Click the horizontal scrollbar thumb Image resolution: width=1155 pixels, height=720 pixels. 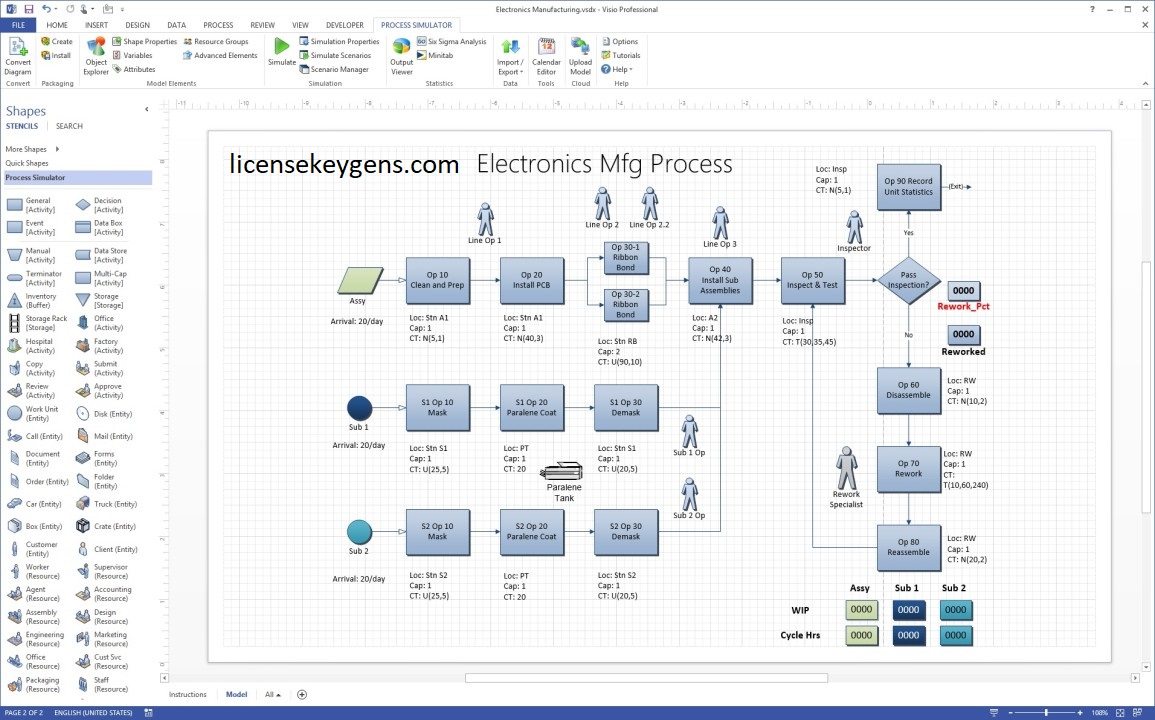[x=646, y=678]
